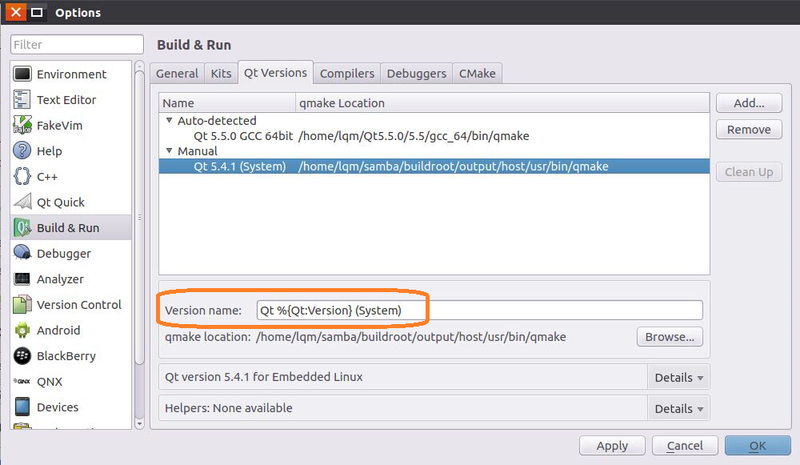Select the Android category icon
The width and height of the screenshot is (800, 465).
click(23, 330)
